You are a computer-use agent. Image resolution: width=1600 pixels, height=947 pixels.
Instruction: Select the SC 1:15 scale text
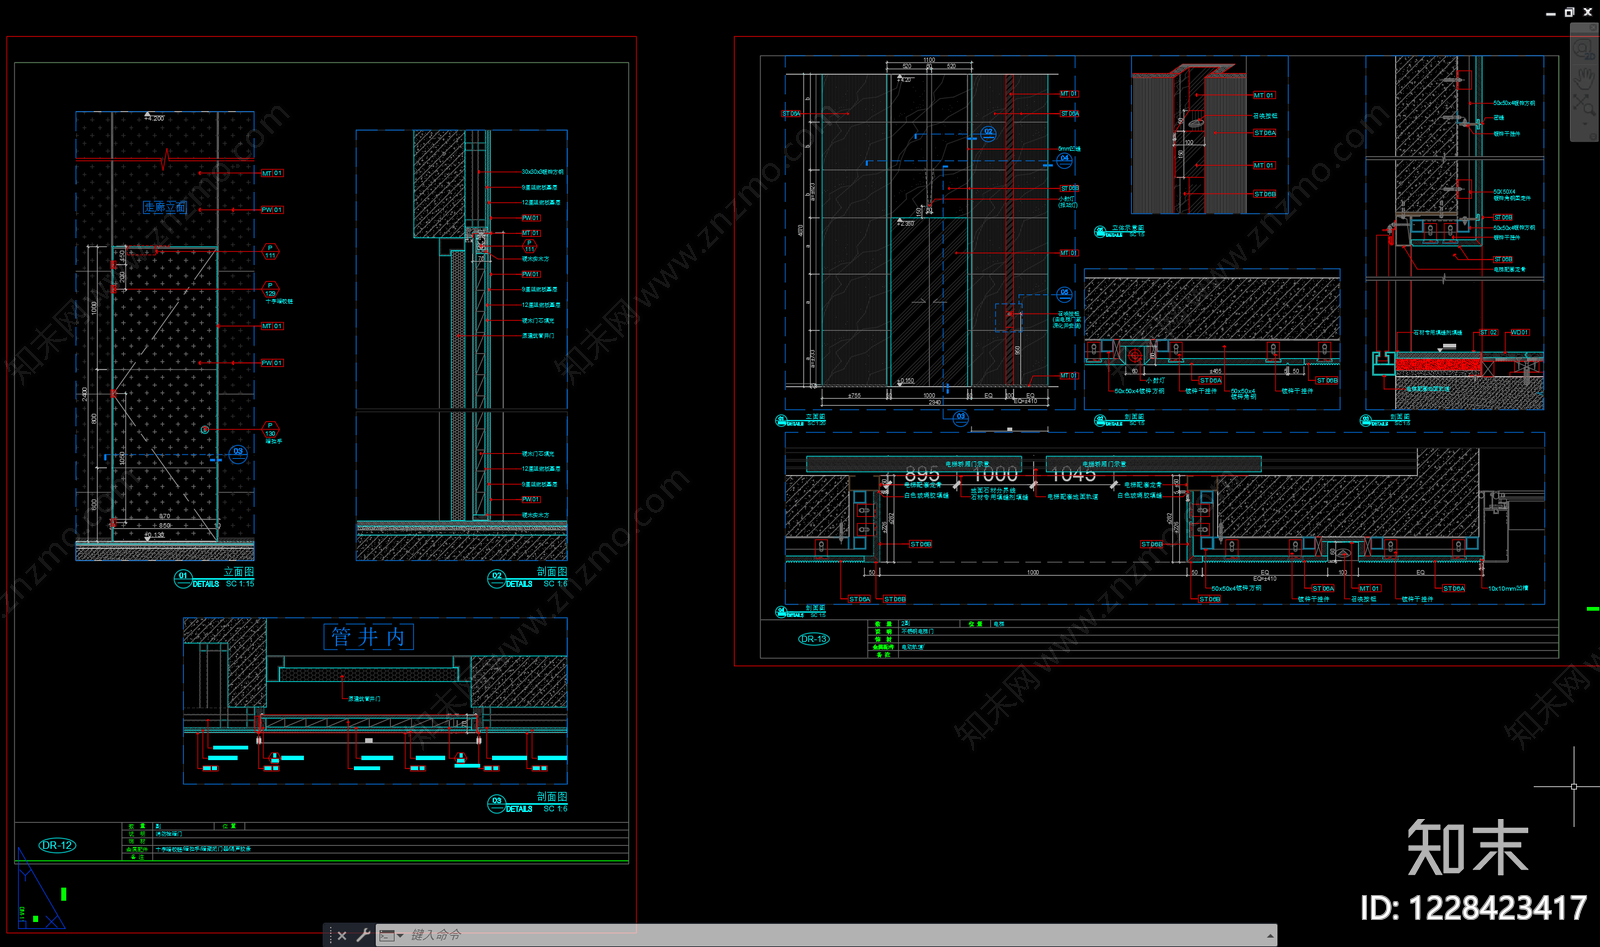click(x=240, y=583)
